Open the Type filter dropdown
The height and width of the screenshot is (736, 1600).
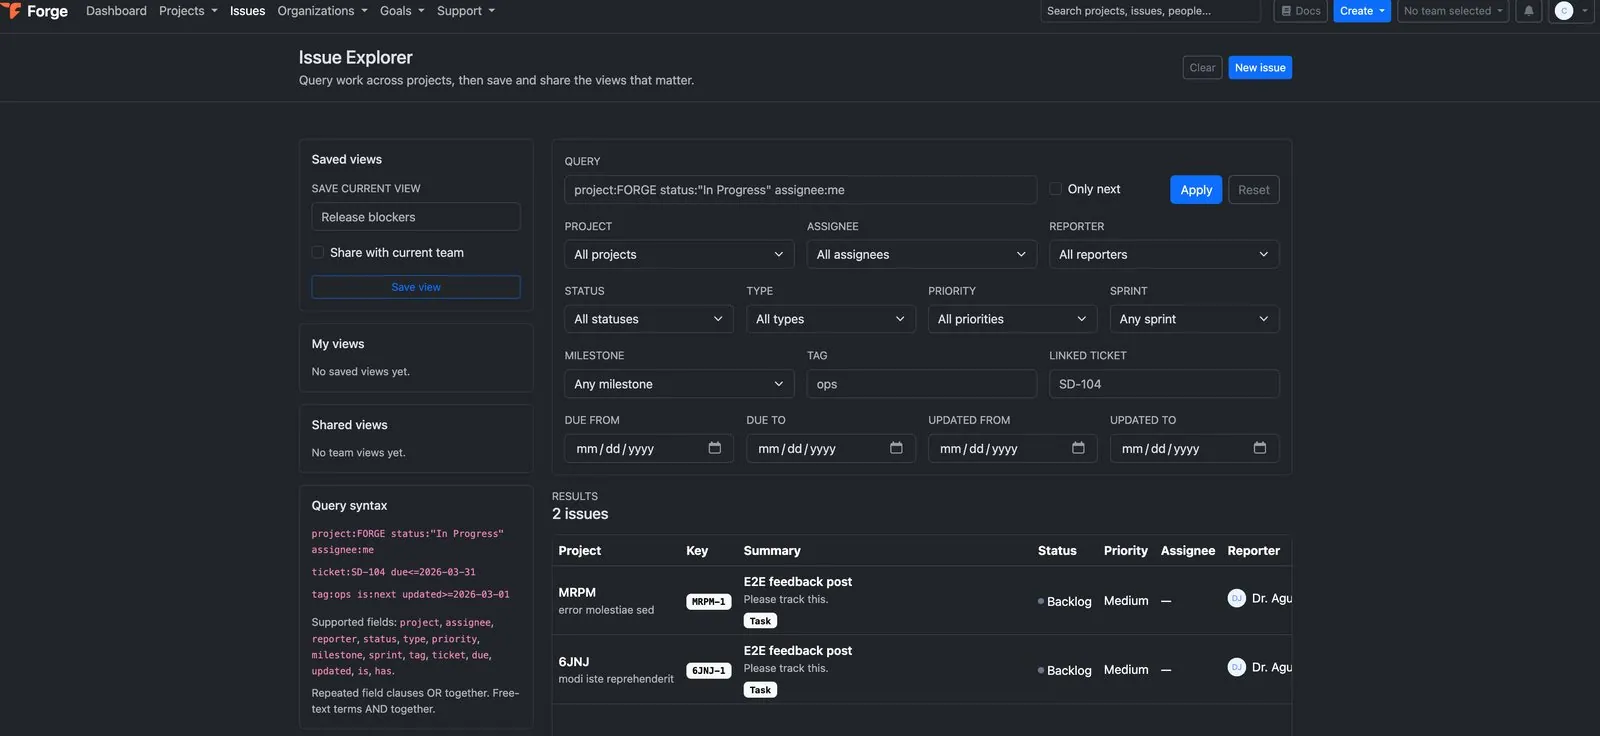831,319
